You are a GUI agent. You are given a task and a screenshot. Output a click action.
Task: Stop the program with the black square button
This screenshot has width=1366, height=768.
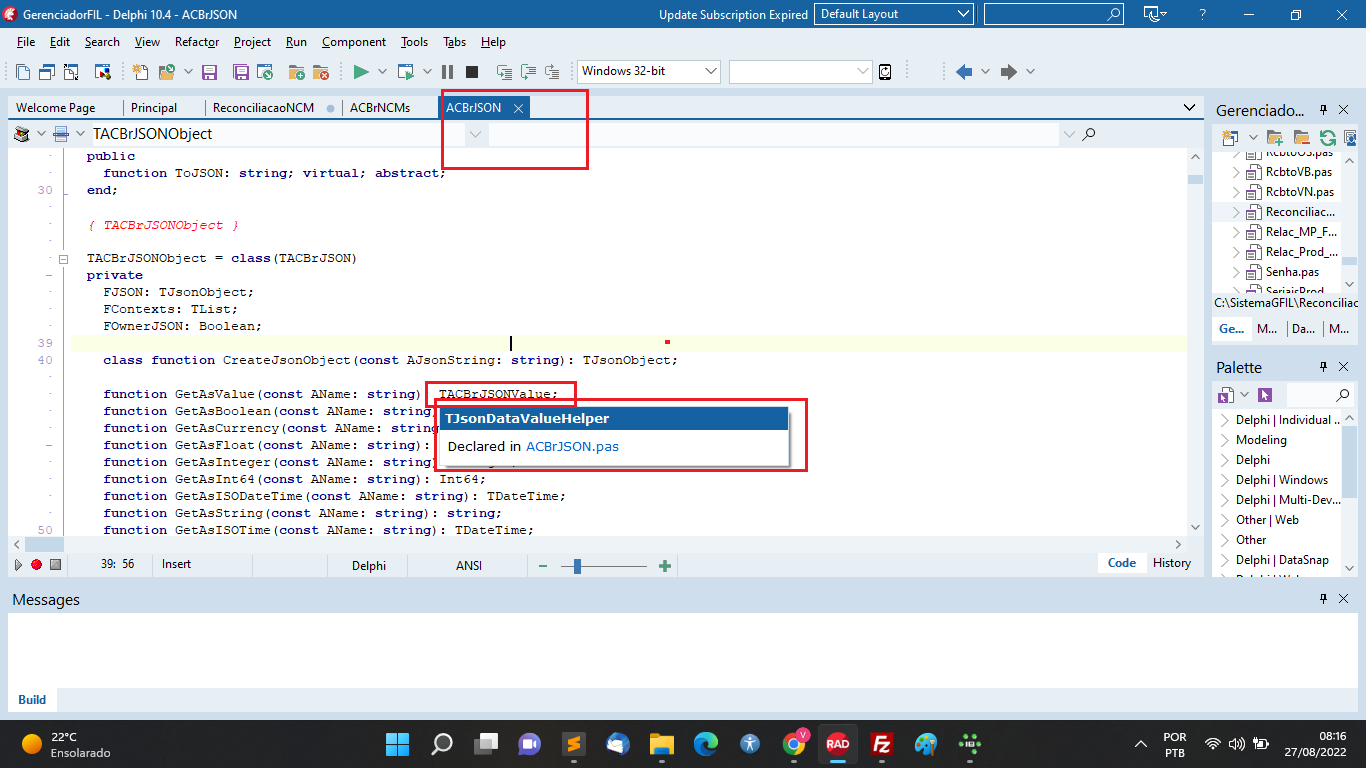[x=472, y=72]
